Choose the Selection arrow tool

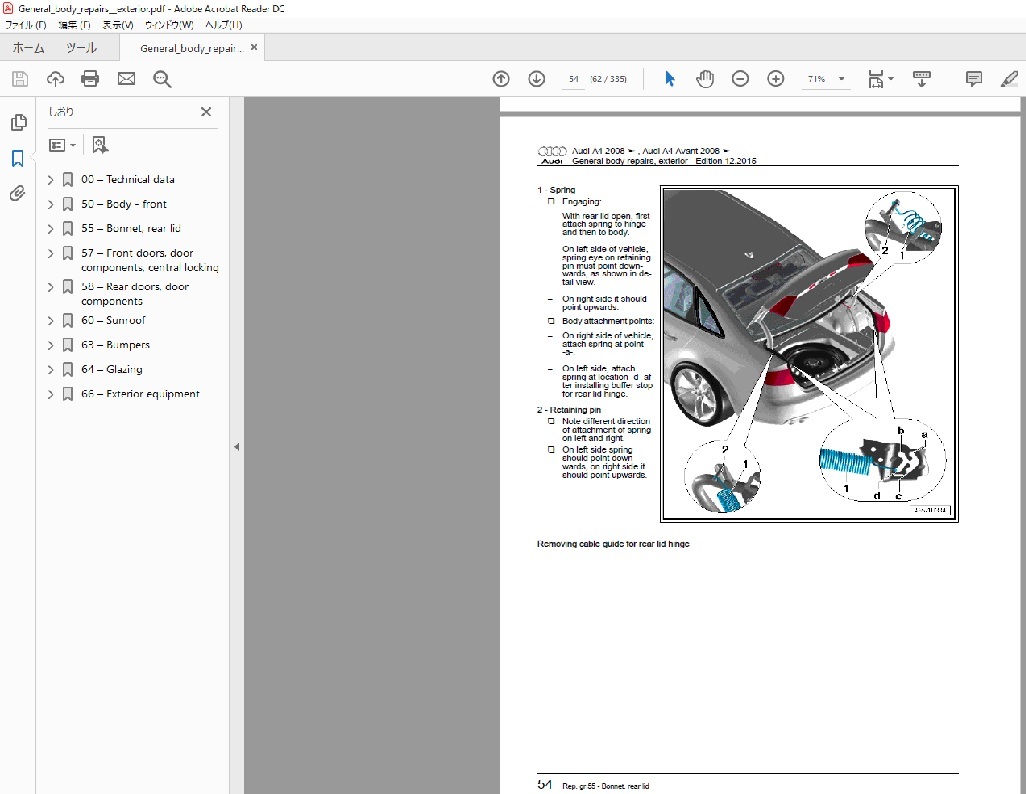(669, 79)
